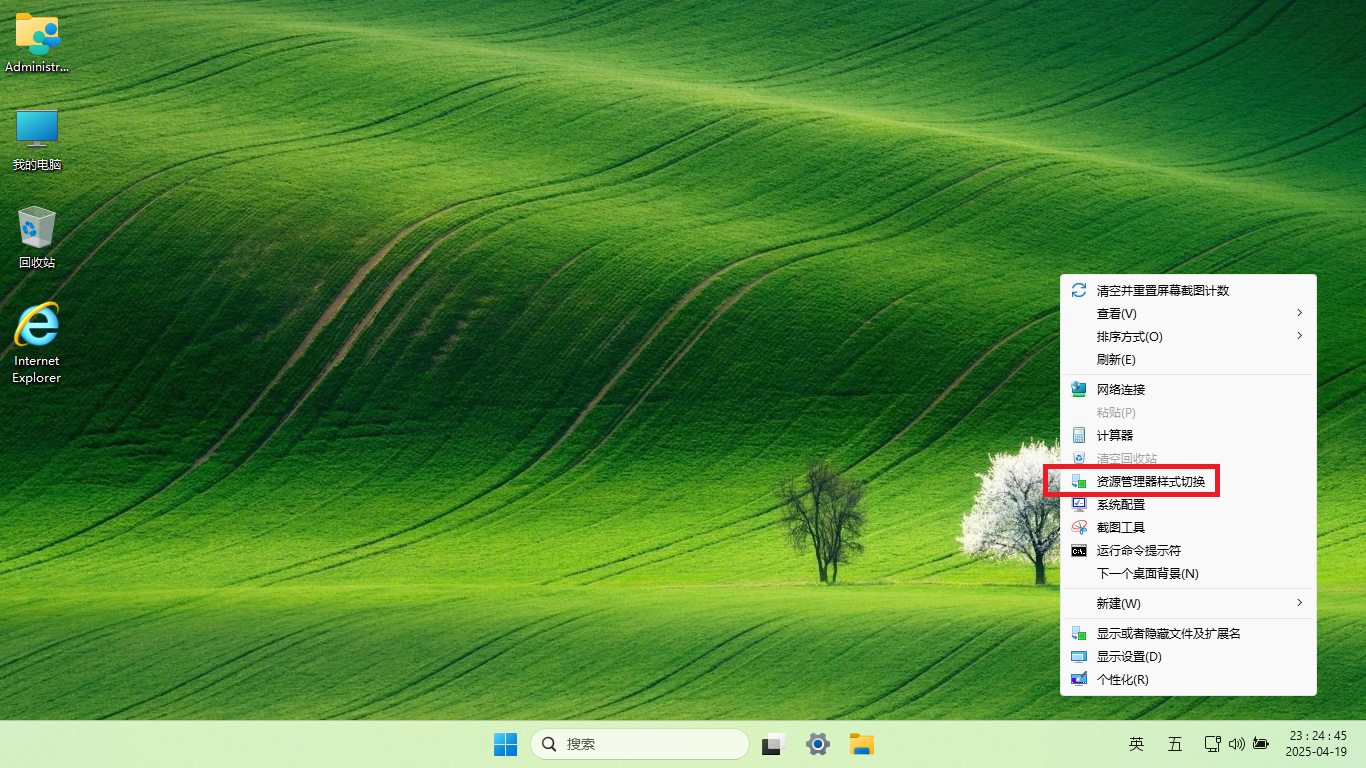Launch 截图工具 from the context menu
This screenshot has height=768, width=1366.
(x=1188, y=527)
